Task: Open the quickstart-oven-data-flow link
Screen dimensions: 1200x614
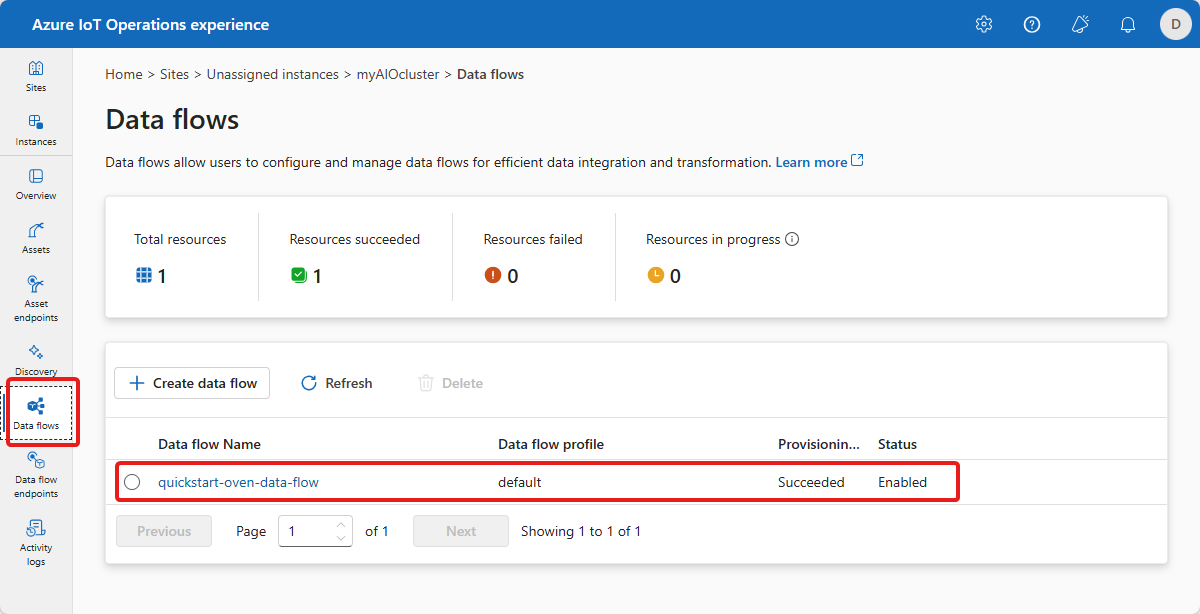Action: pyautogui.click(x=238, y=482)
